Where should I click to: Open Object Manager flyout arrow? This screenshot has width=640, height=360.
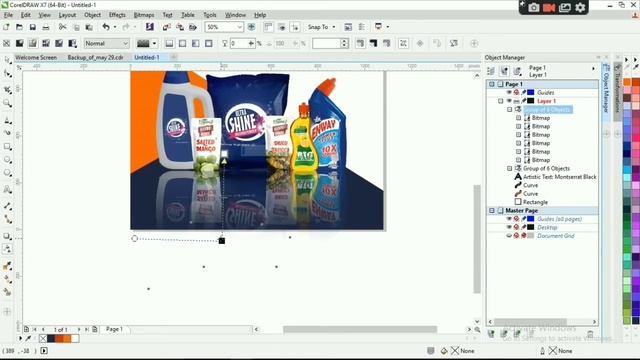click(593, 69)
